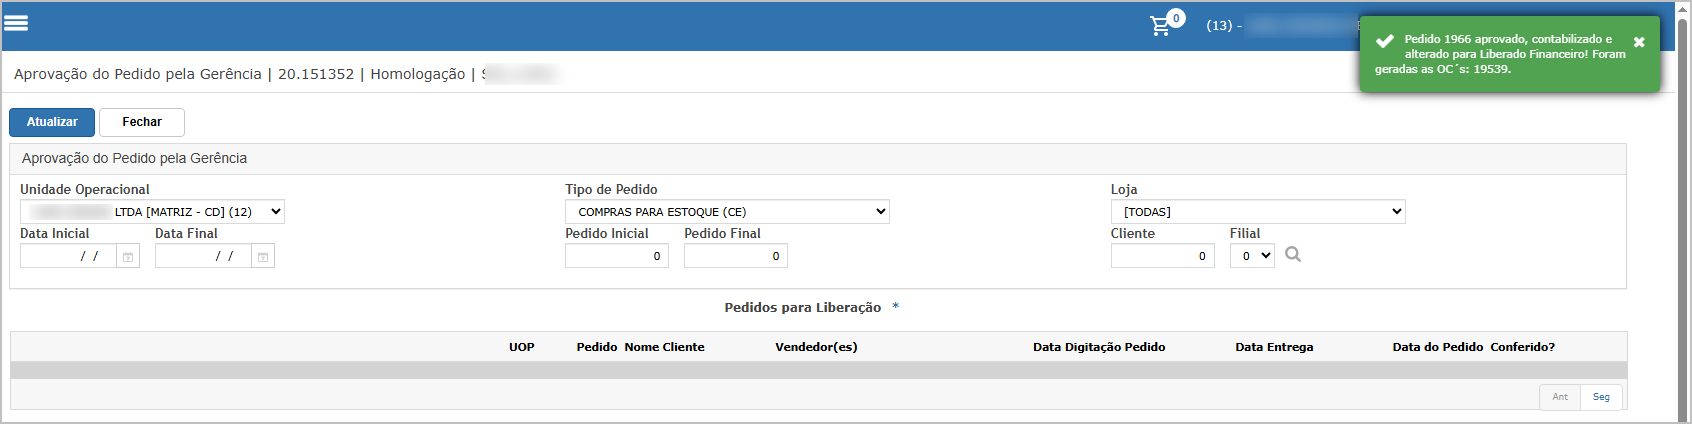This screenshot has width=1692, height=424.
Task: Sort by the Nome Cliente column header
Action: pyautogui.click(x=664, y=347)
